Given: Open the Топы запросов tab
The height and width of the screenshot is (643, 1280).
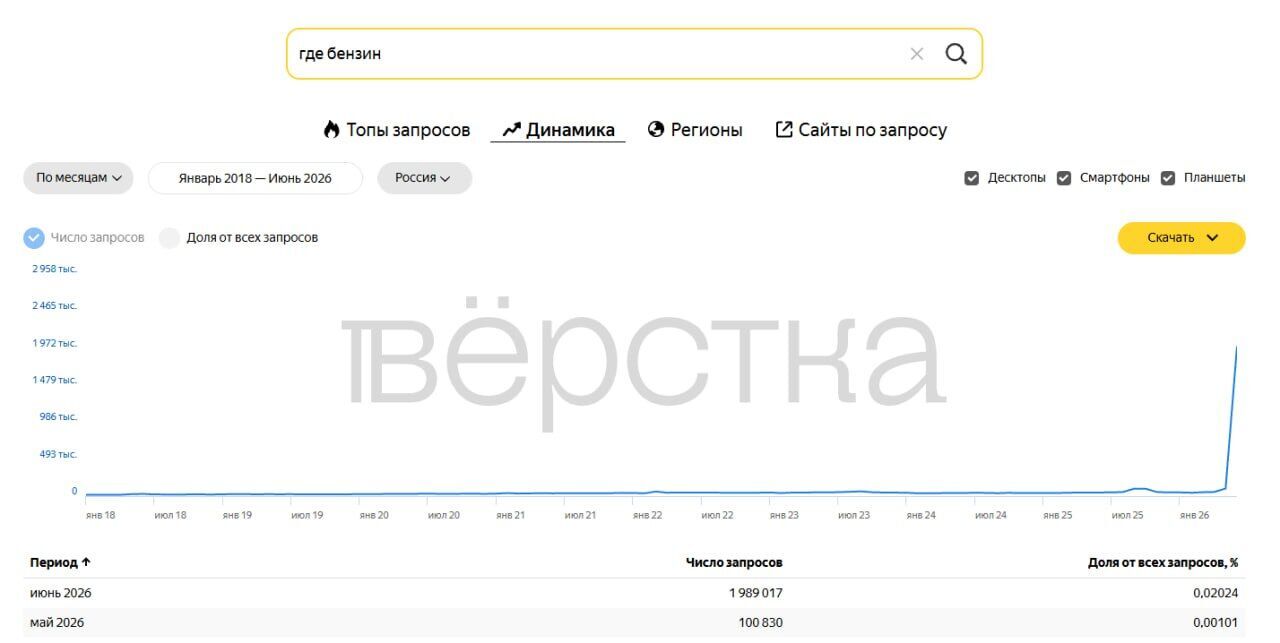Looking at the screenshot, I should [x=397, y=130].
